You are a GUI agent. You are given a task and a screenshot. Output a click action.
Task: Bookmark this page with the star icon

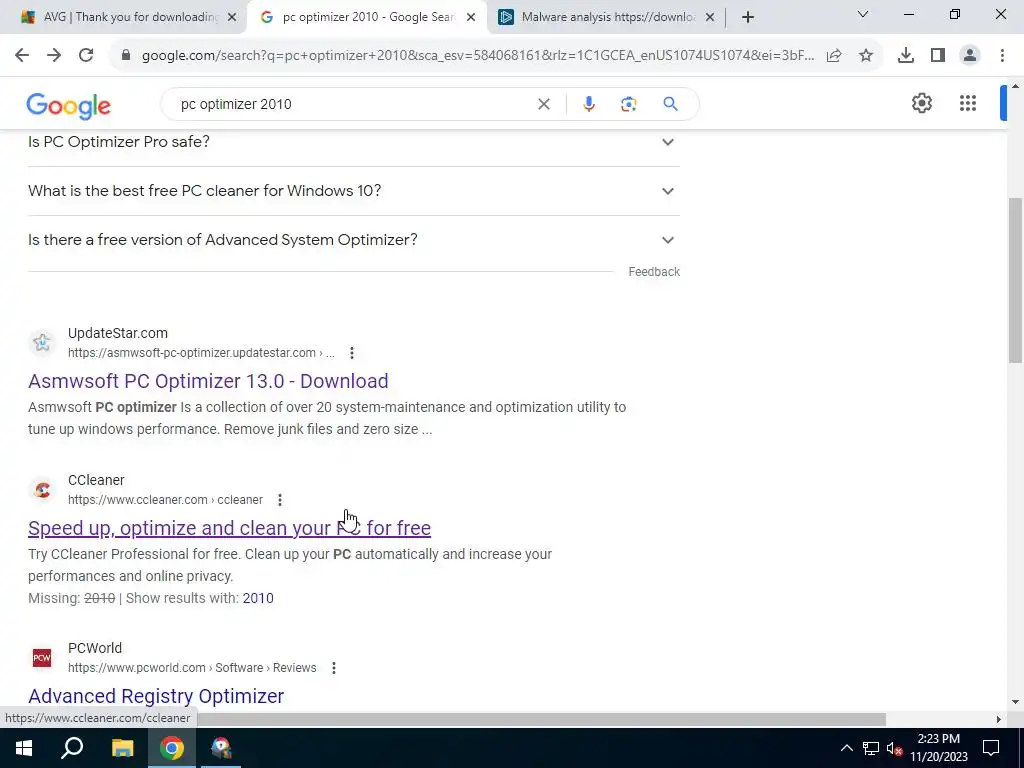tap(866, 56)
